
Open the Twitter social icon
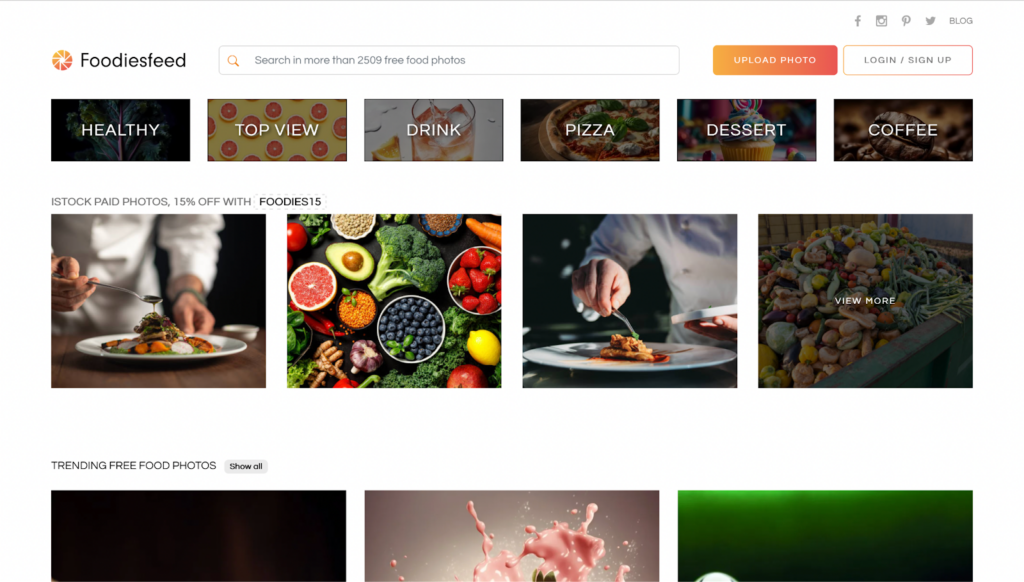930,21
